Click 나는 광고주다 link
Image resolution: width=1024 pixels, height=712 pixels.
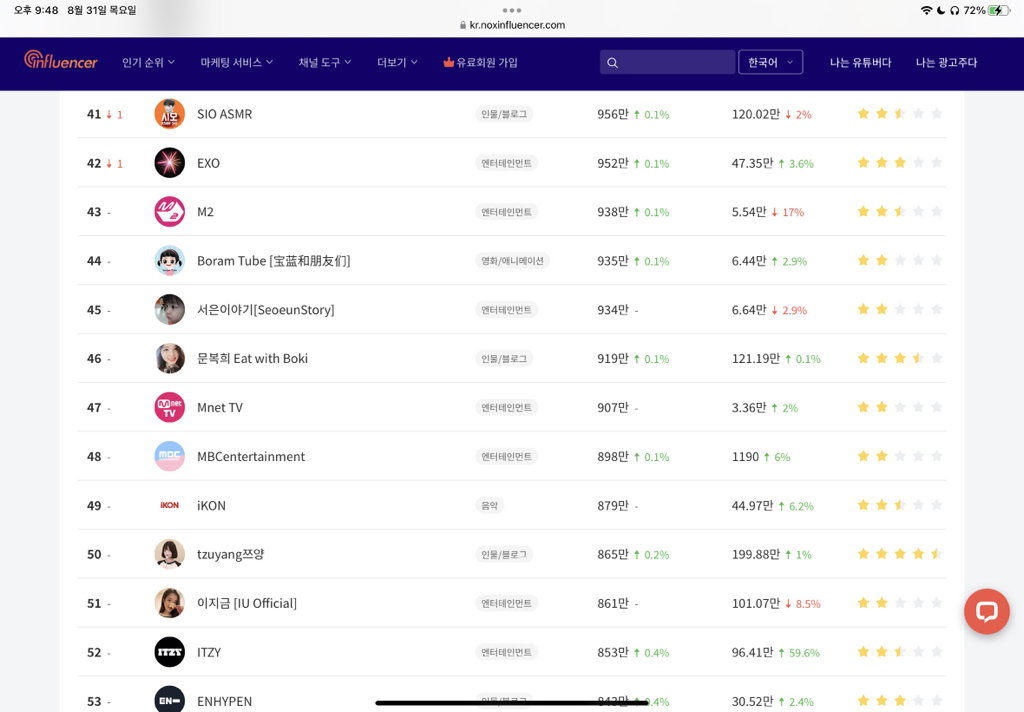click(x=946, y=62)
